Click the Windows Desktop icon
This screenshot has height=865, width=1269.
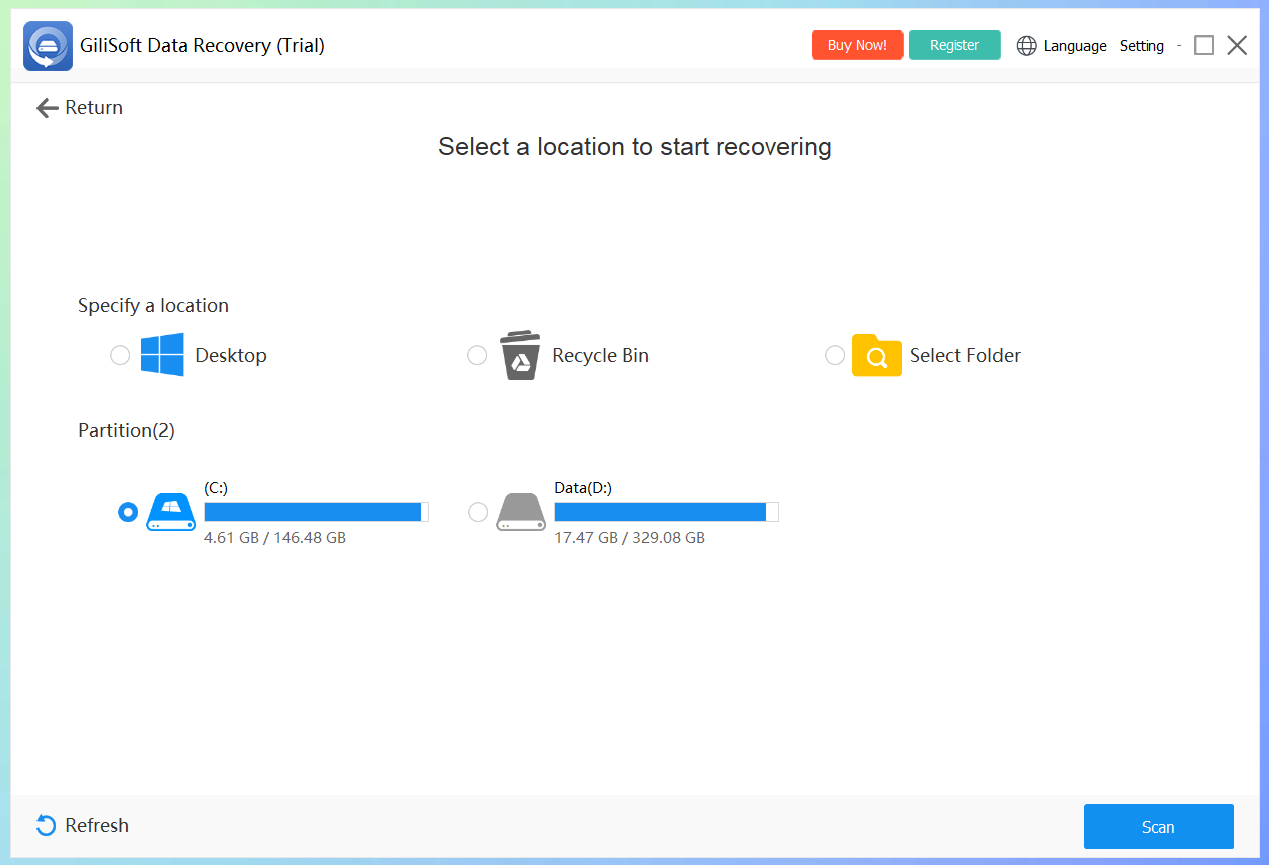162,355
